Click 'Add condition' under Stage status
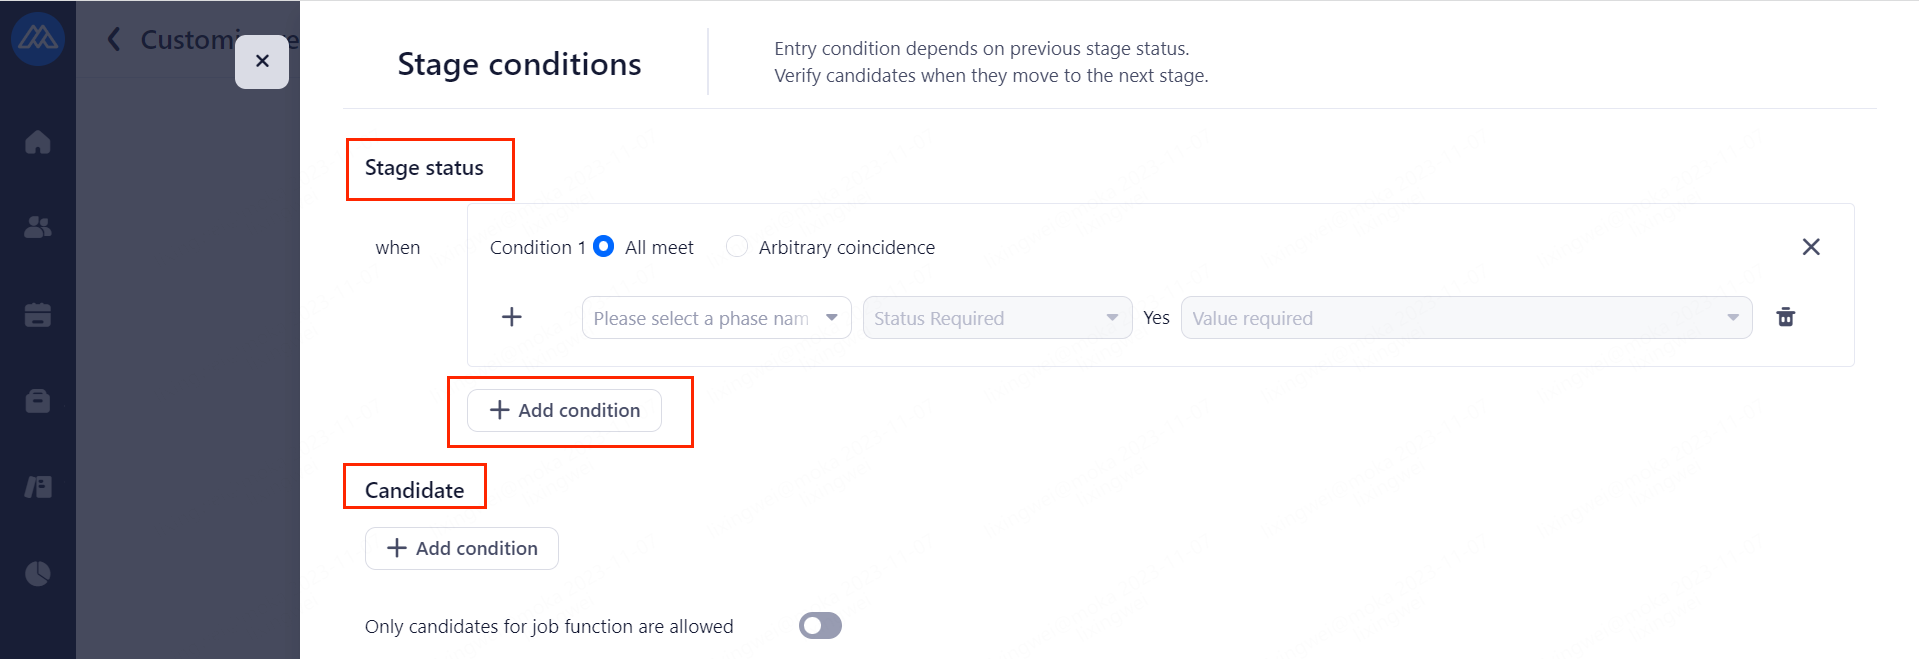The height and width of the screenshot is (659, 1919). coord(564,411)
